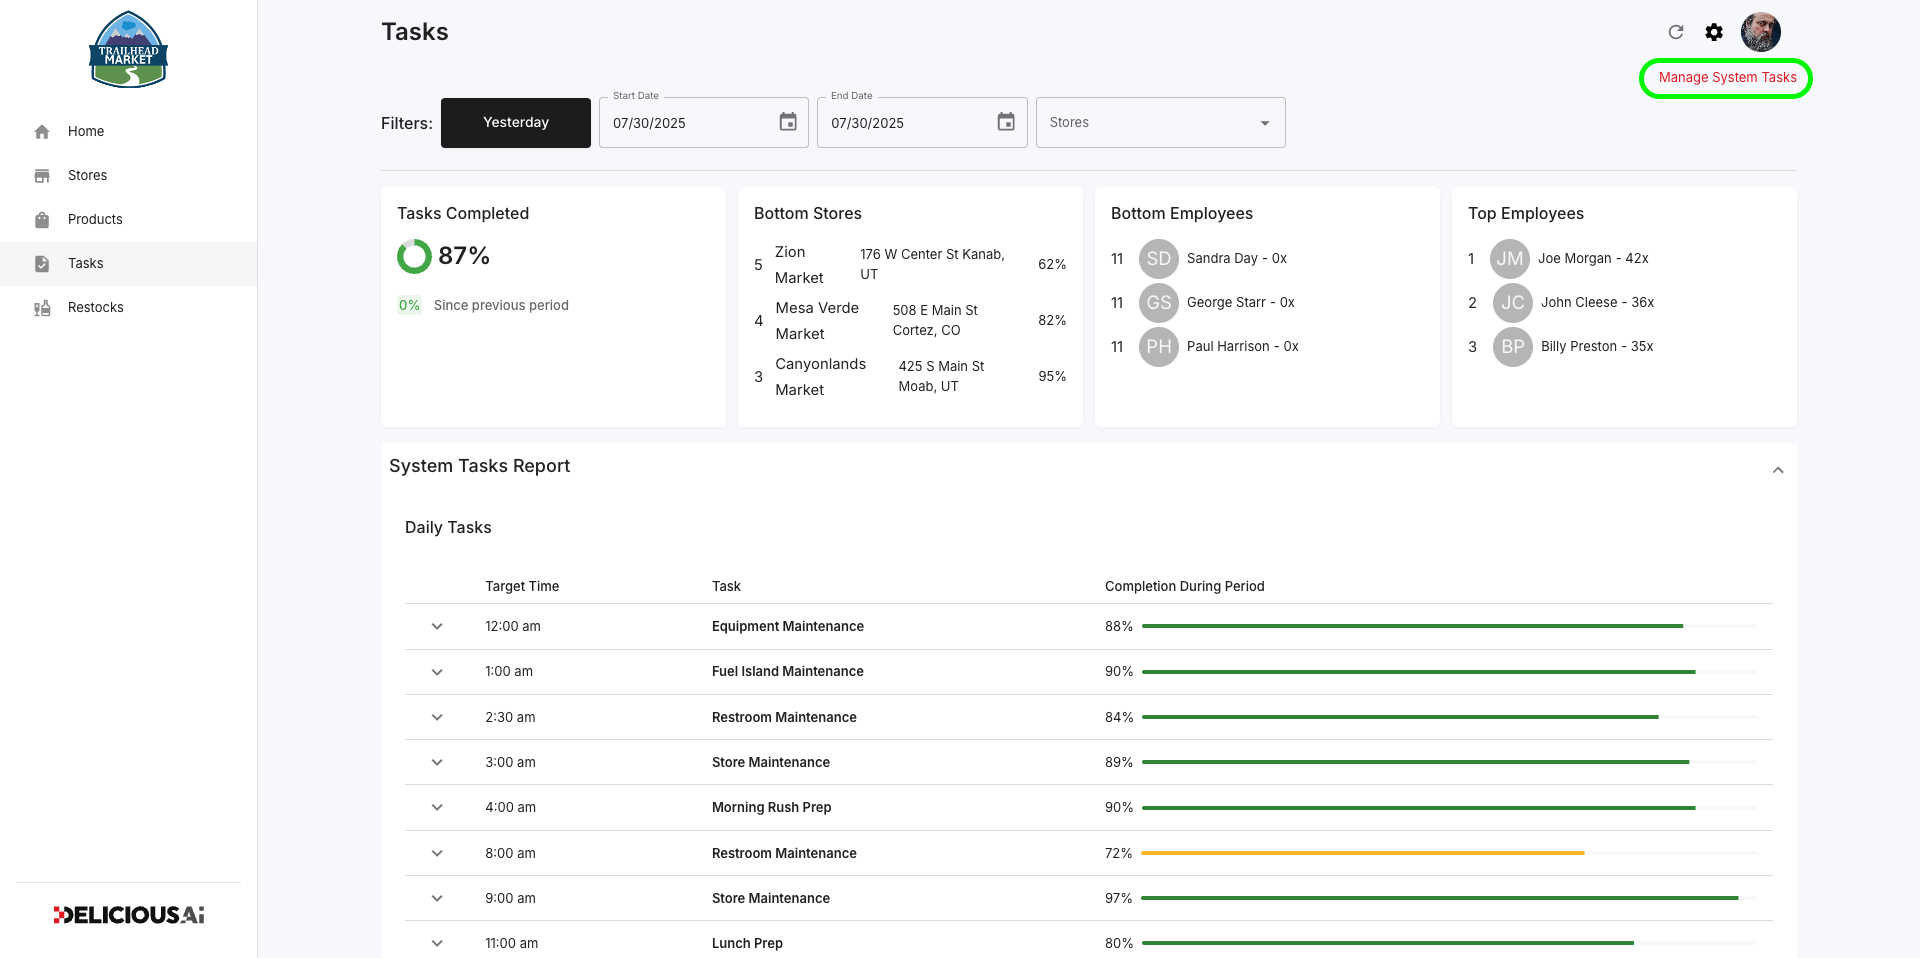1920x958 pixels.
Task: Click the Trailhead Market logo
Action: tap(129, 50)
